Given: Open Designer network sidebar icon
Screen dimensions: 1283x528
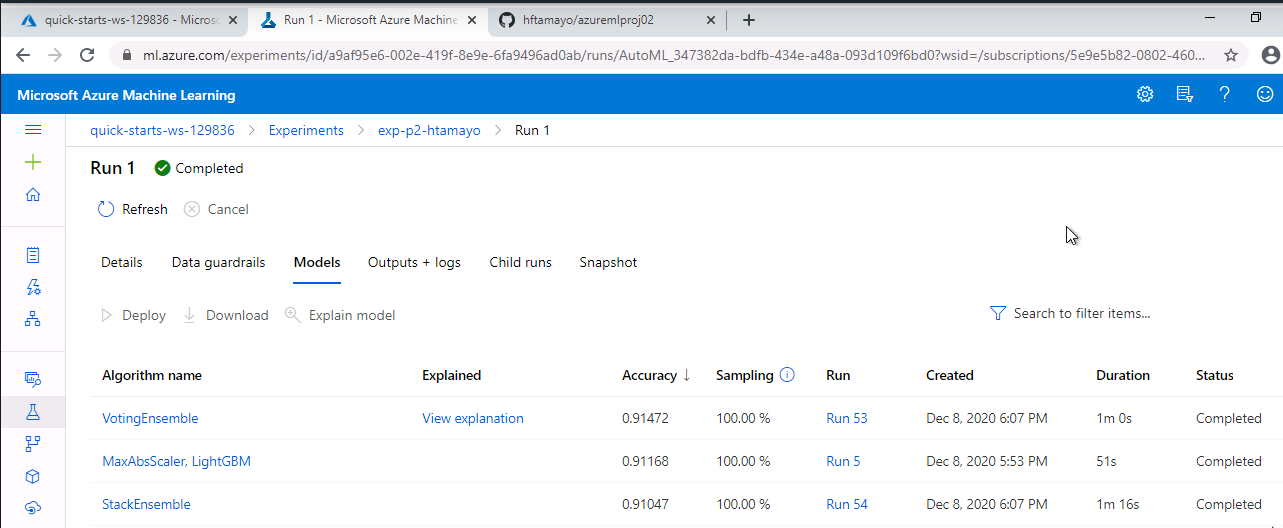Looking at the screenshot, I should point(33,319).
